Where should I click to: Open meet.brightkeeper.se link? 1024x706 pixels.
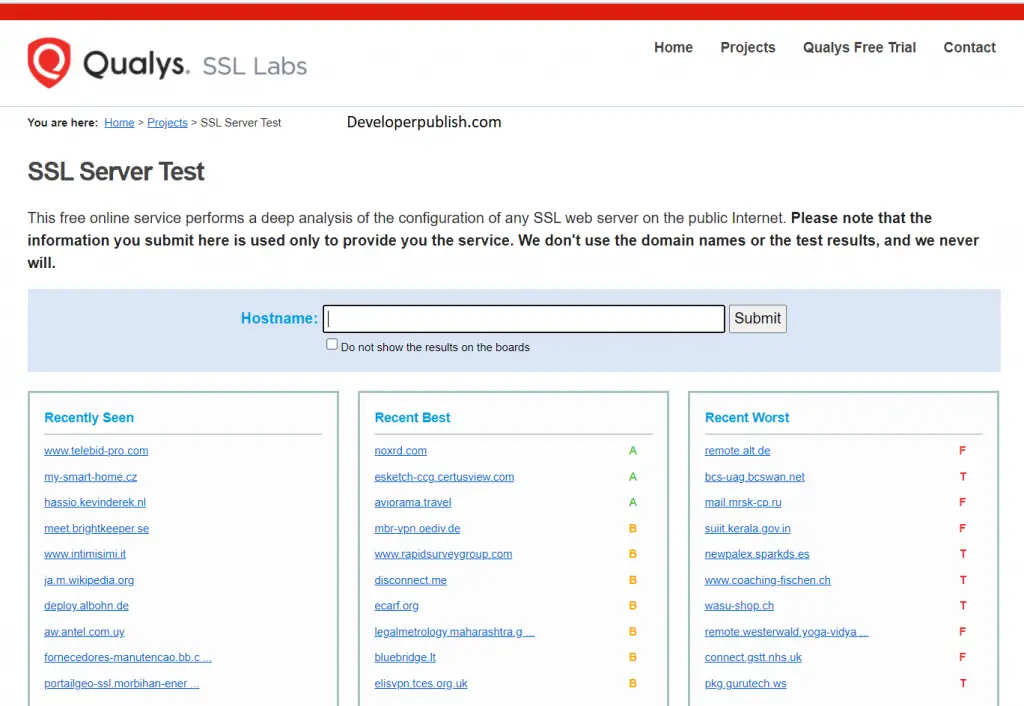[x=97, y=528]
